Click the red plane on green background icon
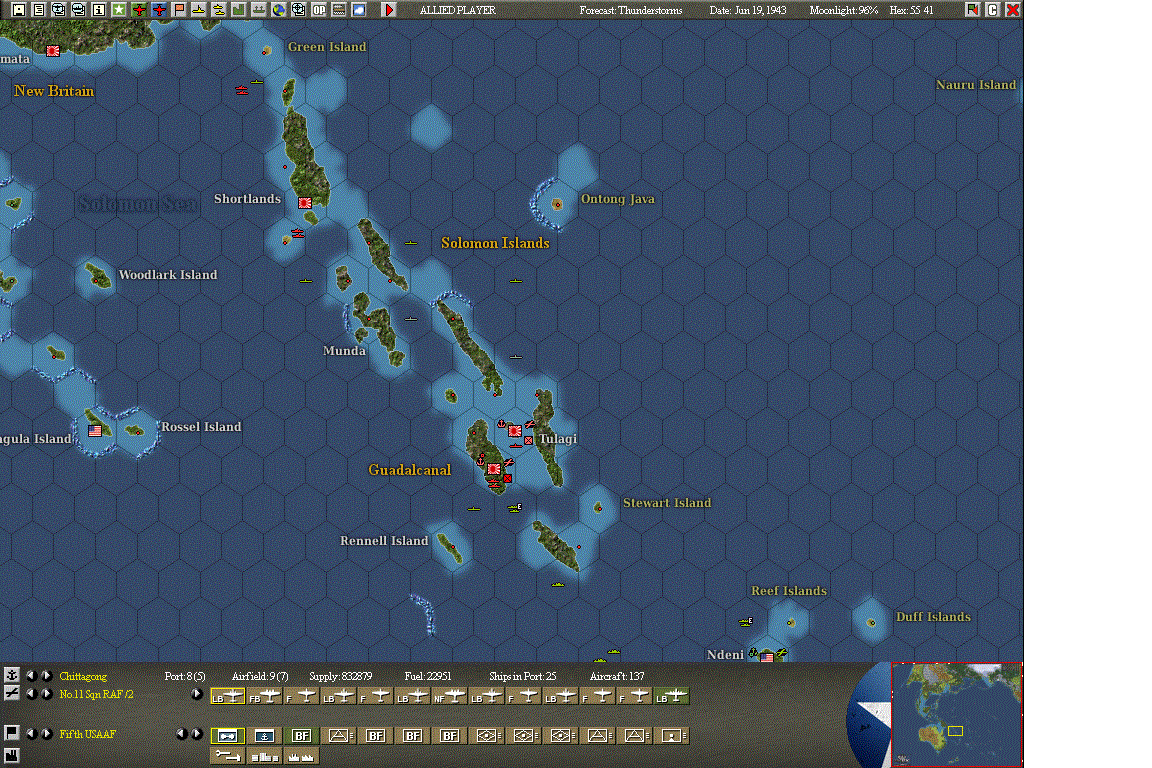The height and width of the screenshot is (768, 1152). (x=138, y=10)
